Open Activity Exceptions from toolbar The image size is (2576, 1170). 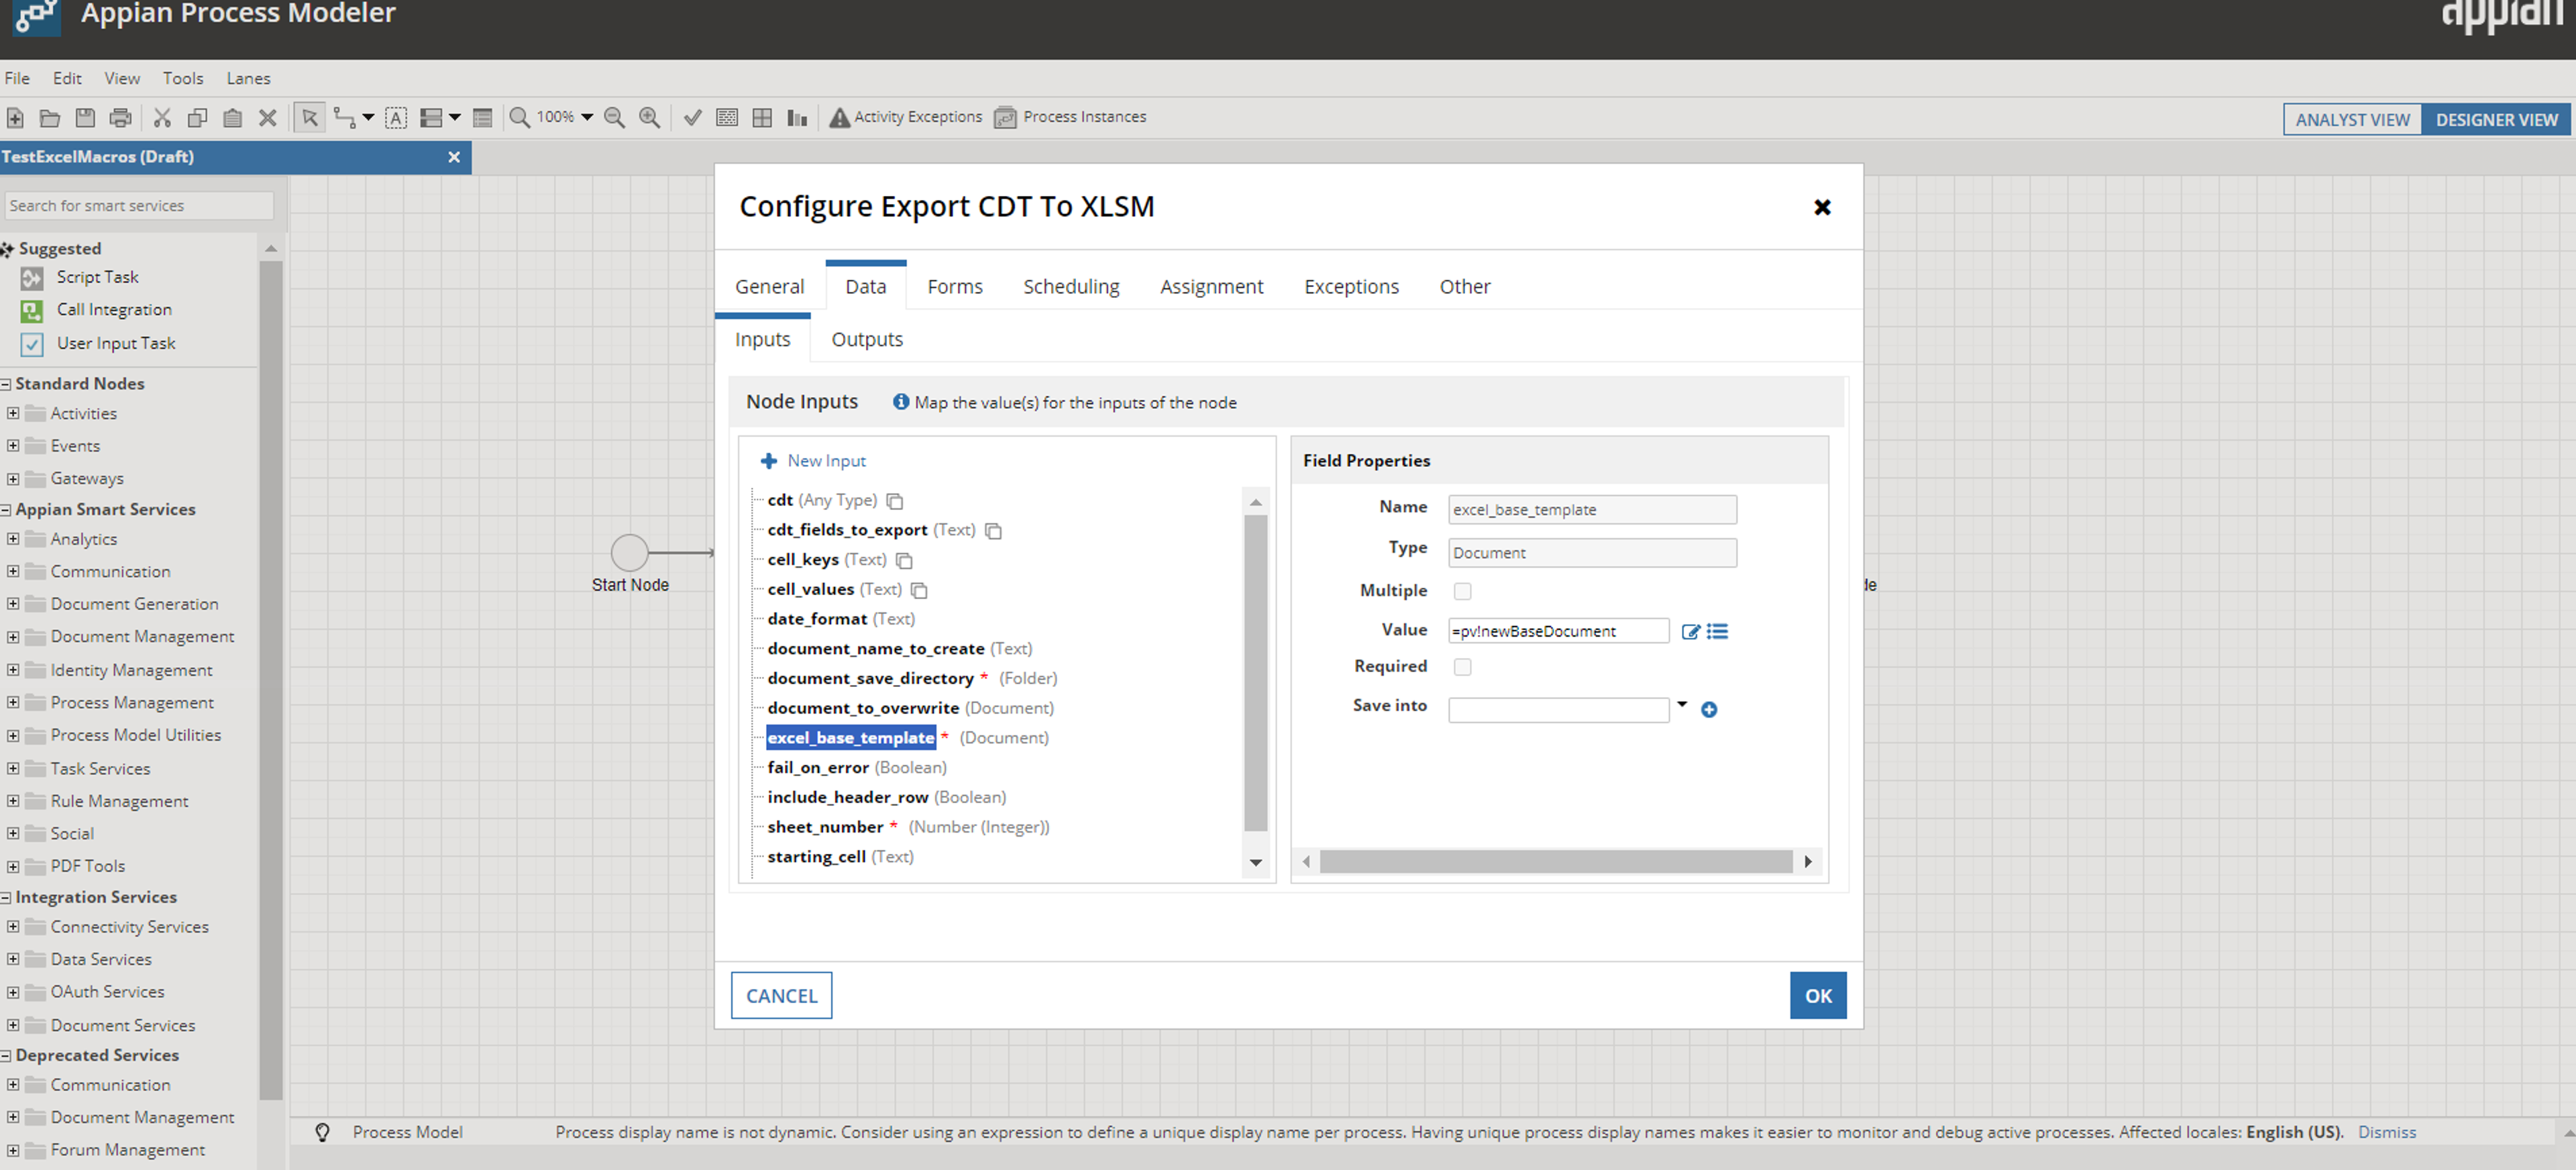906,117
